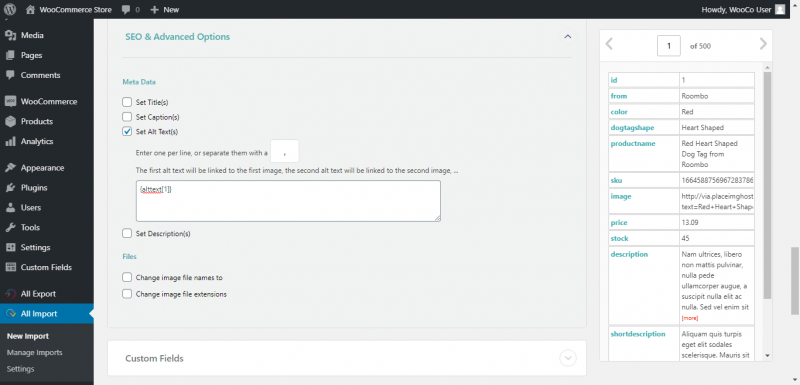Click the color field label

(619, 112)
